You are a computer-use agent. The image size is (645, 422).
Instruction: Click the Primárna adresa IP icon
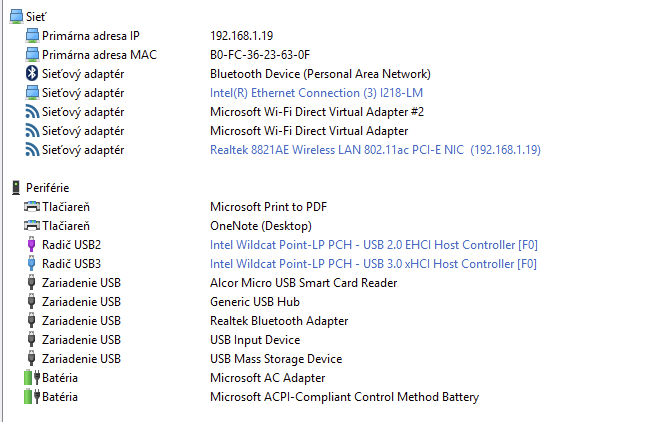coord(31,36)
